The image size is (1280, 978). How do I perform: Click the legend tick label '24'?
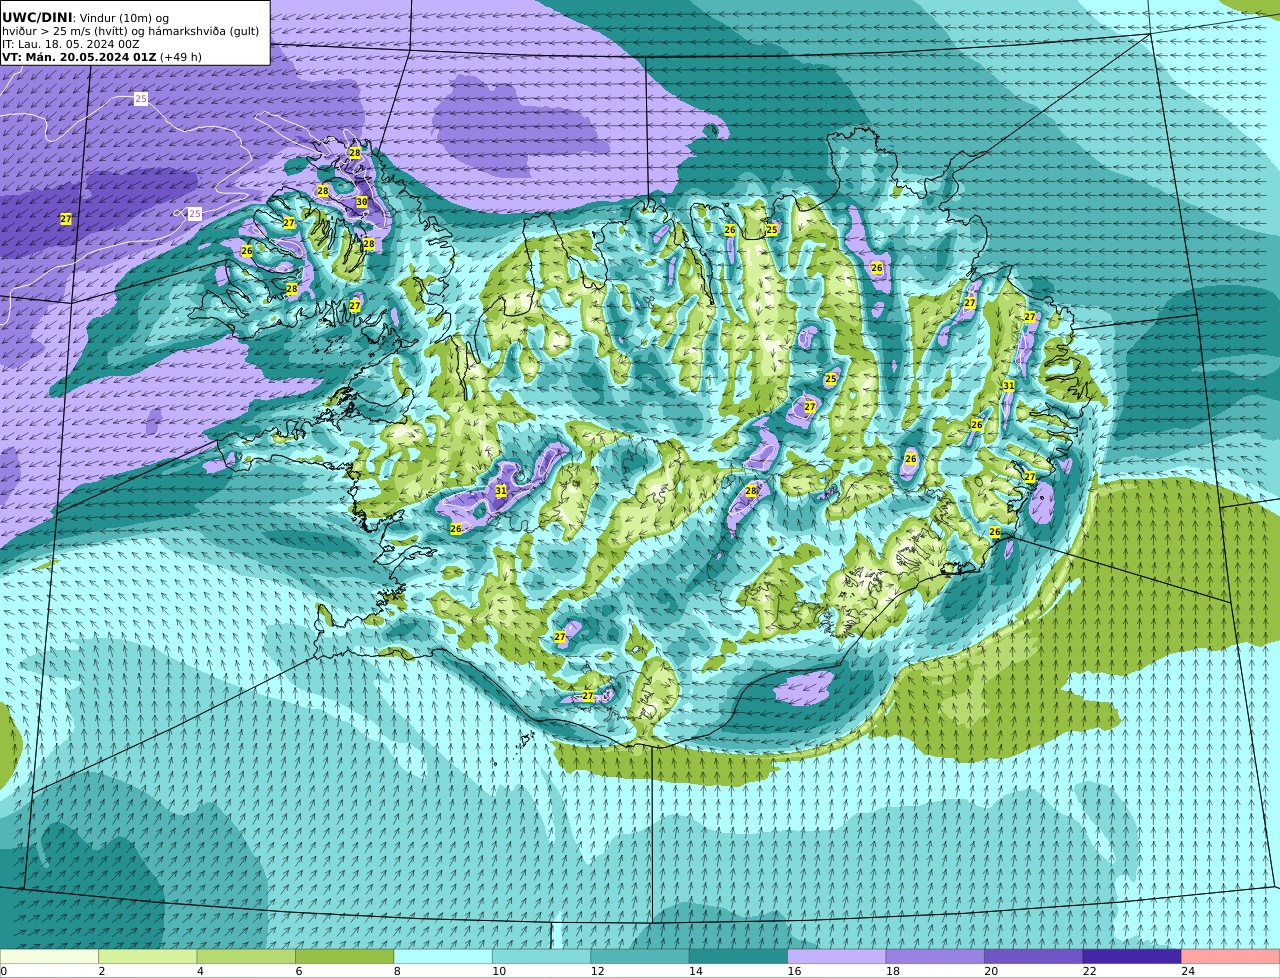coord(1188,971)
